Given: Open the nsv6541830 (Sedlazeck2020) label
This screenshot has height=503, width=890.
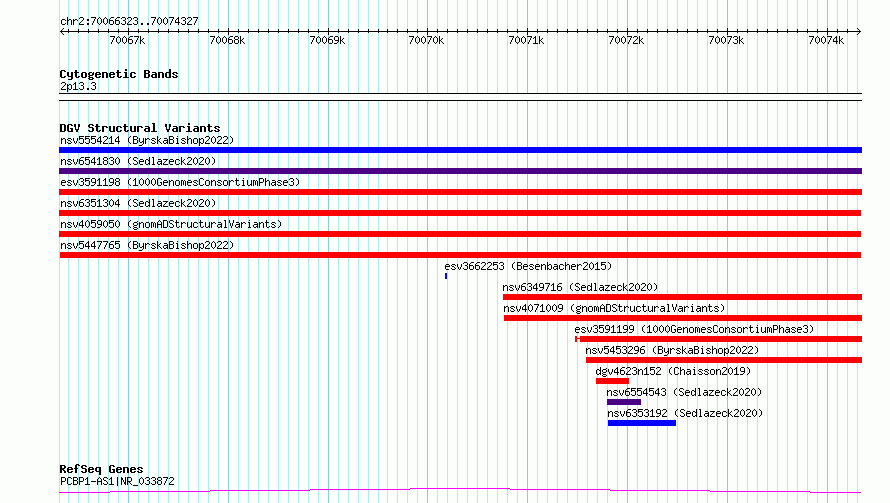Looking at the screenshot, I should point(138,161).
